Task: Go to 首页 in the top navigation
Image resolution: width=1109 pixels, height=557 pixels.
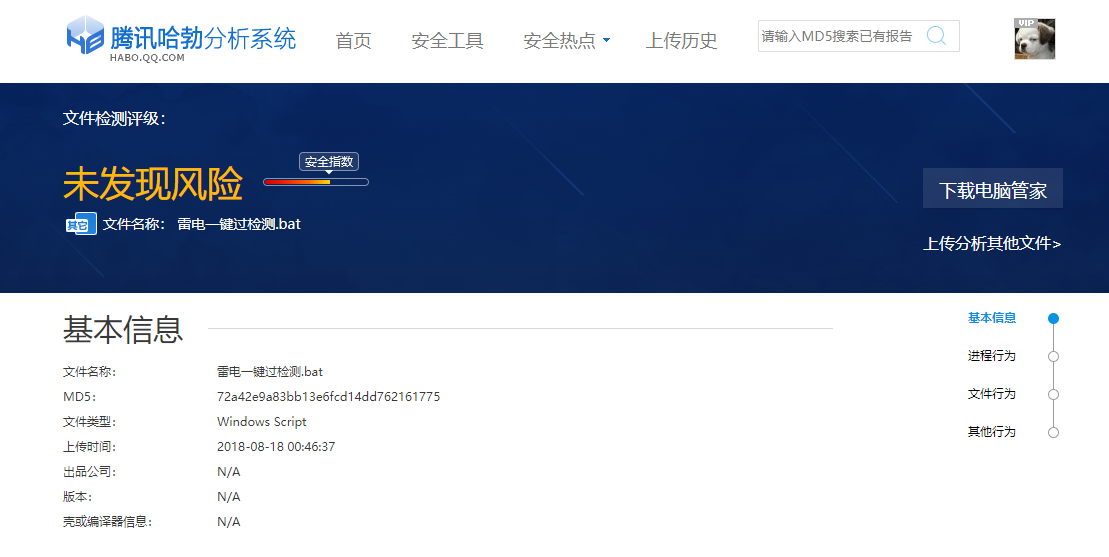Action: coord(353,40)
